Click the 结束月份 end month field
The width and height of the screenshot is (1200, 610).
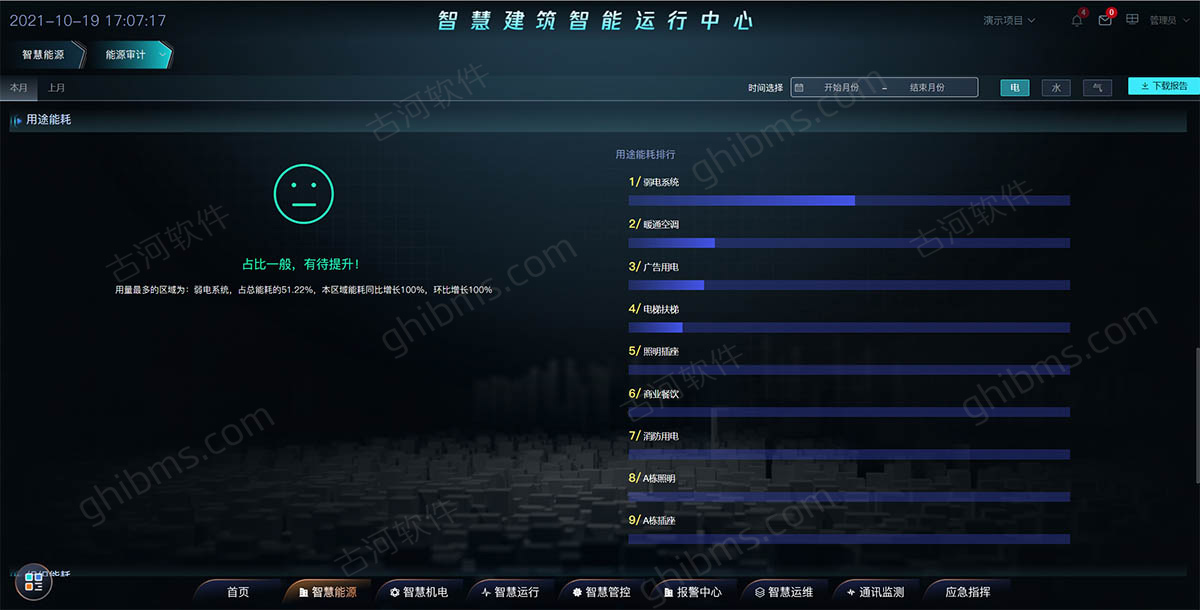[927, 88]
